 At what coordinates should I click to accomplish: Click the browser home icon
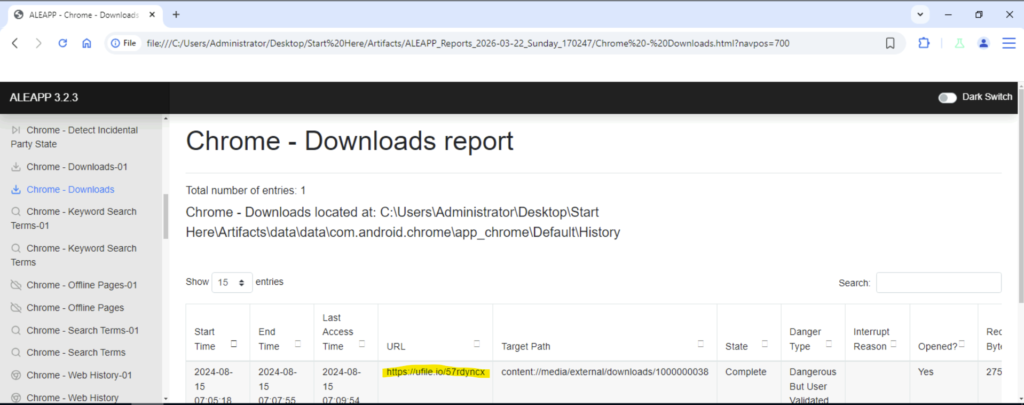point(87,43)
